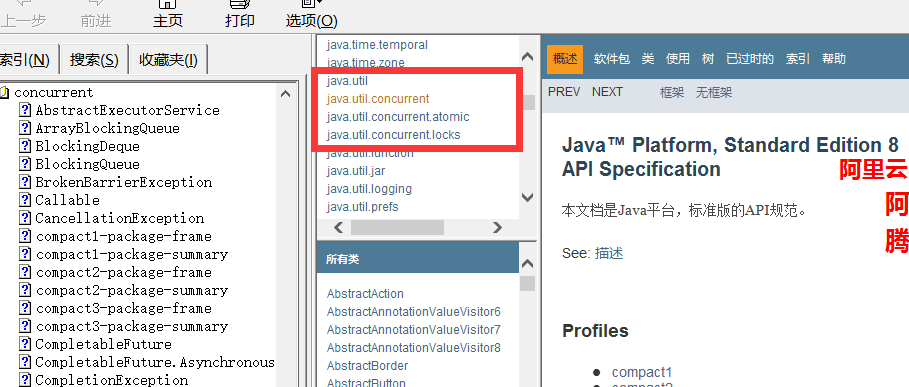This screenshot has height=387, width=909.
Task: Open java.time.temporal package link
Action: (x=377, y=45)
